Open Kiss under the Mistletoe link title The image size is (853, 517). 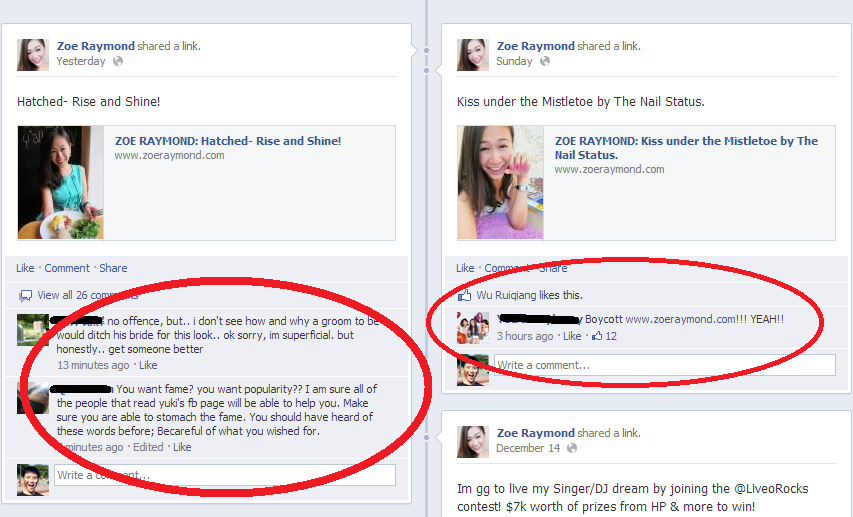point(686,147)
